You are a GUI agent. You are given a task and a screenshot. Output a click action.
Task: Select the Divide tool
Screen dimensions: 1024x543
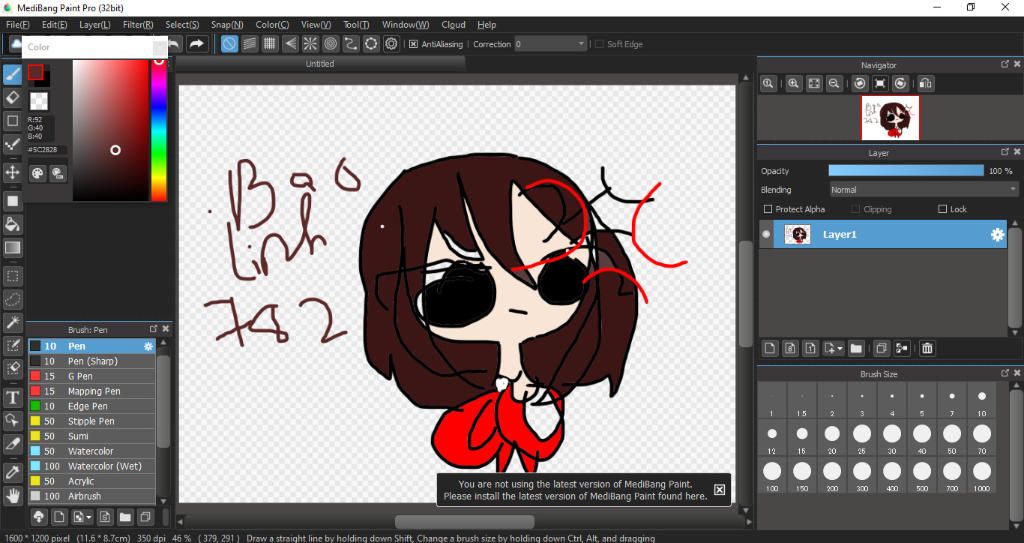point(12,444)
